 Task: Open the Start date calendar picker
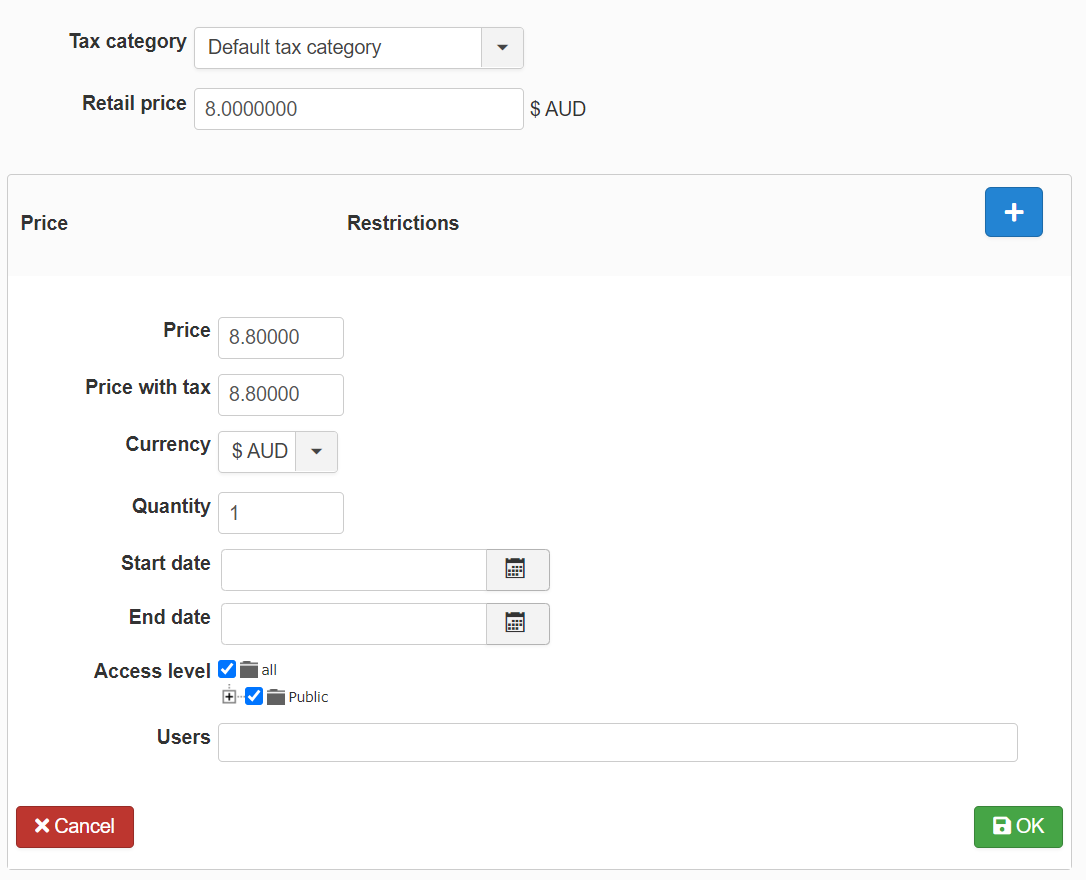516,569
